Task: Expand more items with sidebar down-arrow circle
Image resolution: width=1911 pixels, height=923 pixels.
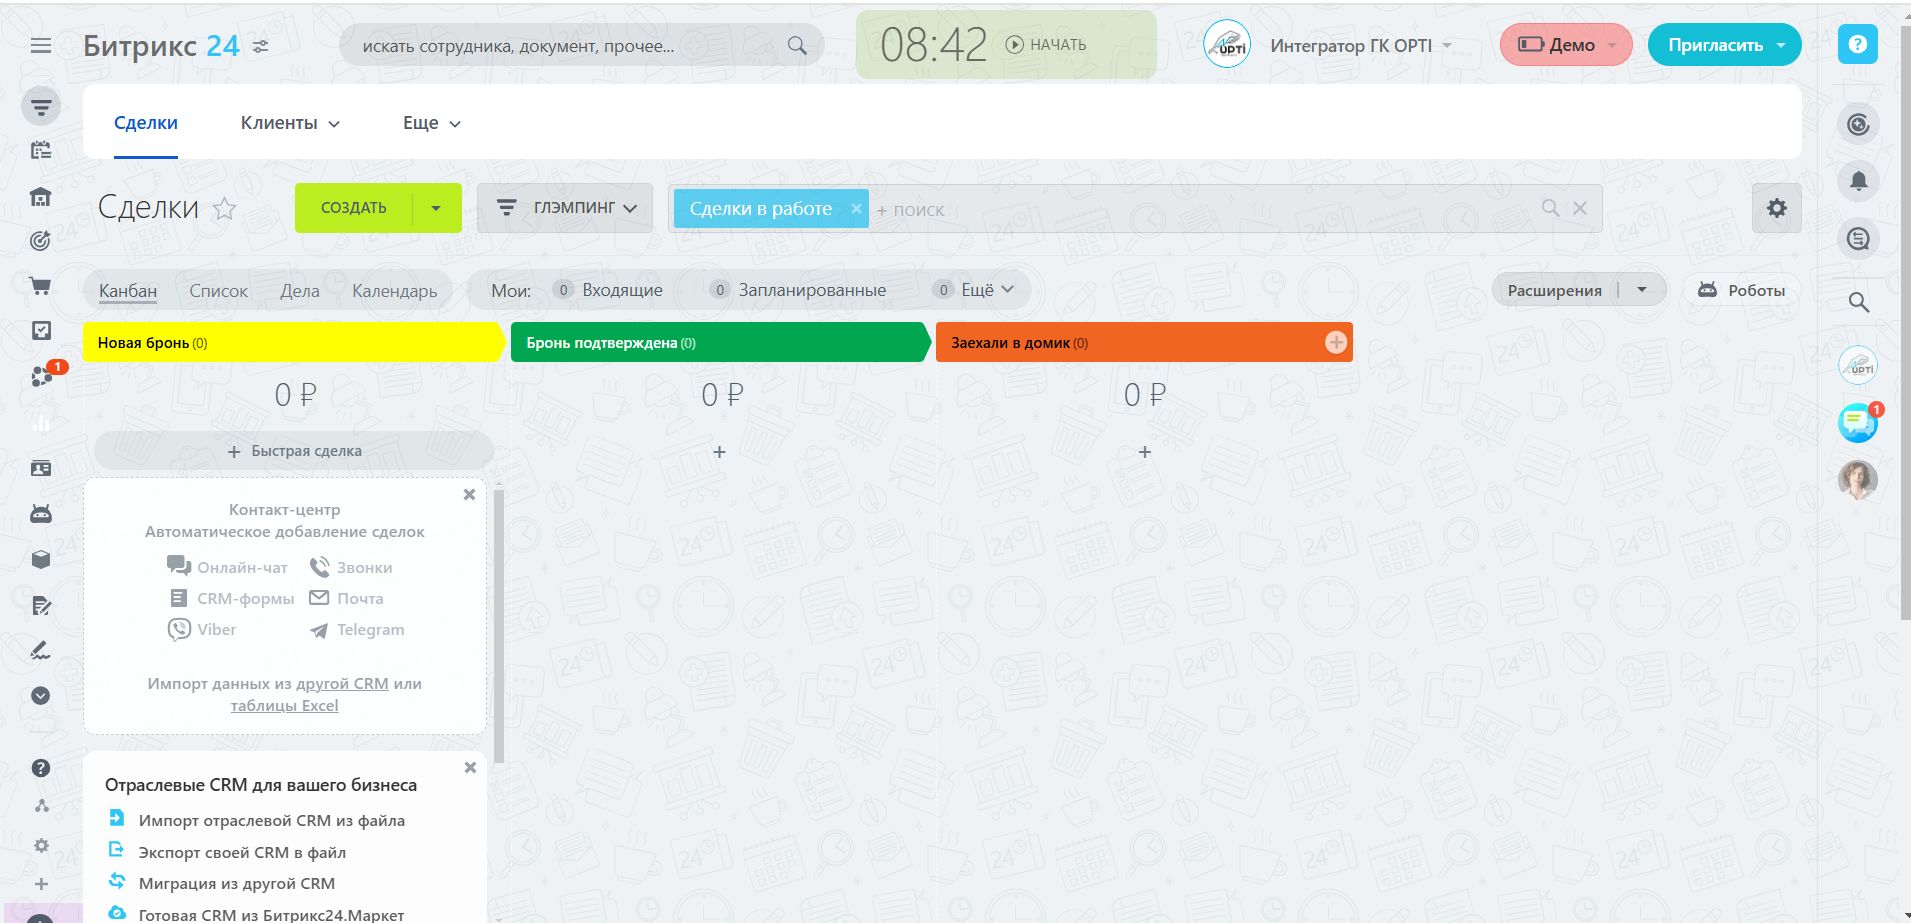Action: (x=41, y=696)
